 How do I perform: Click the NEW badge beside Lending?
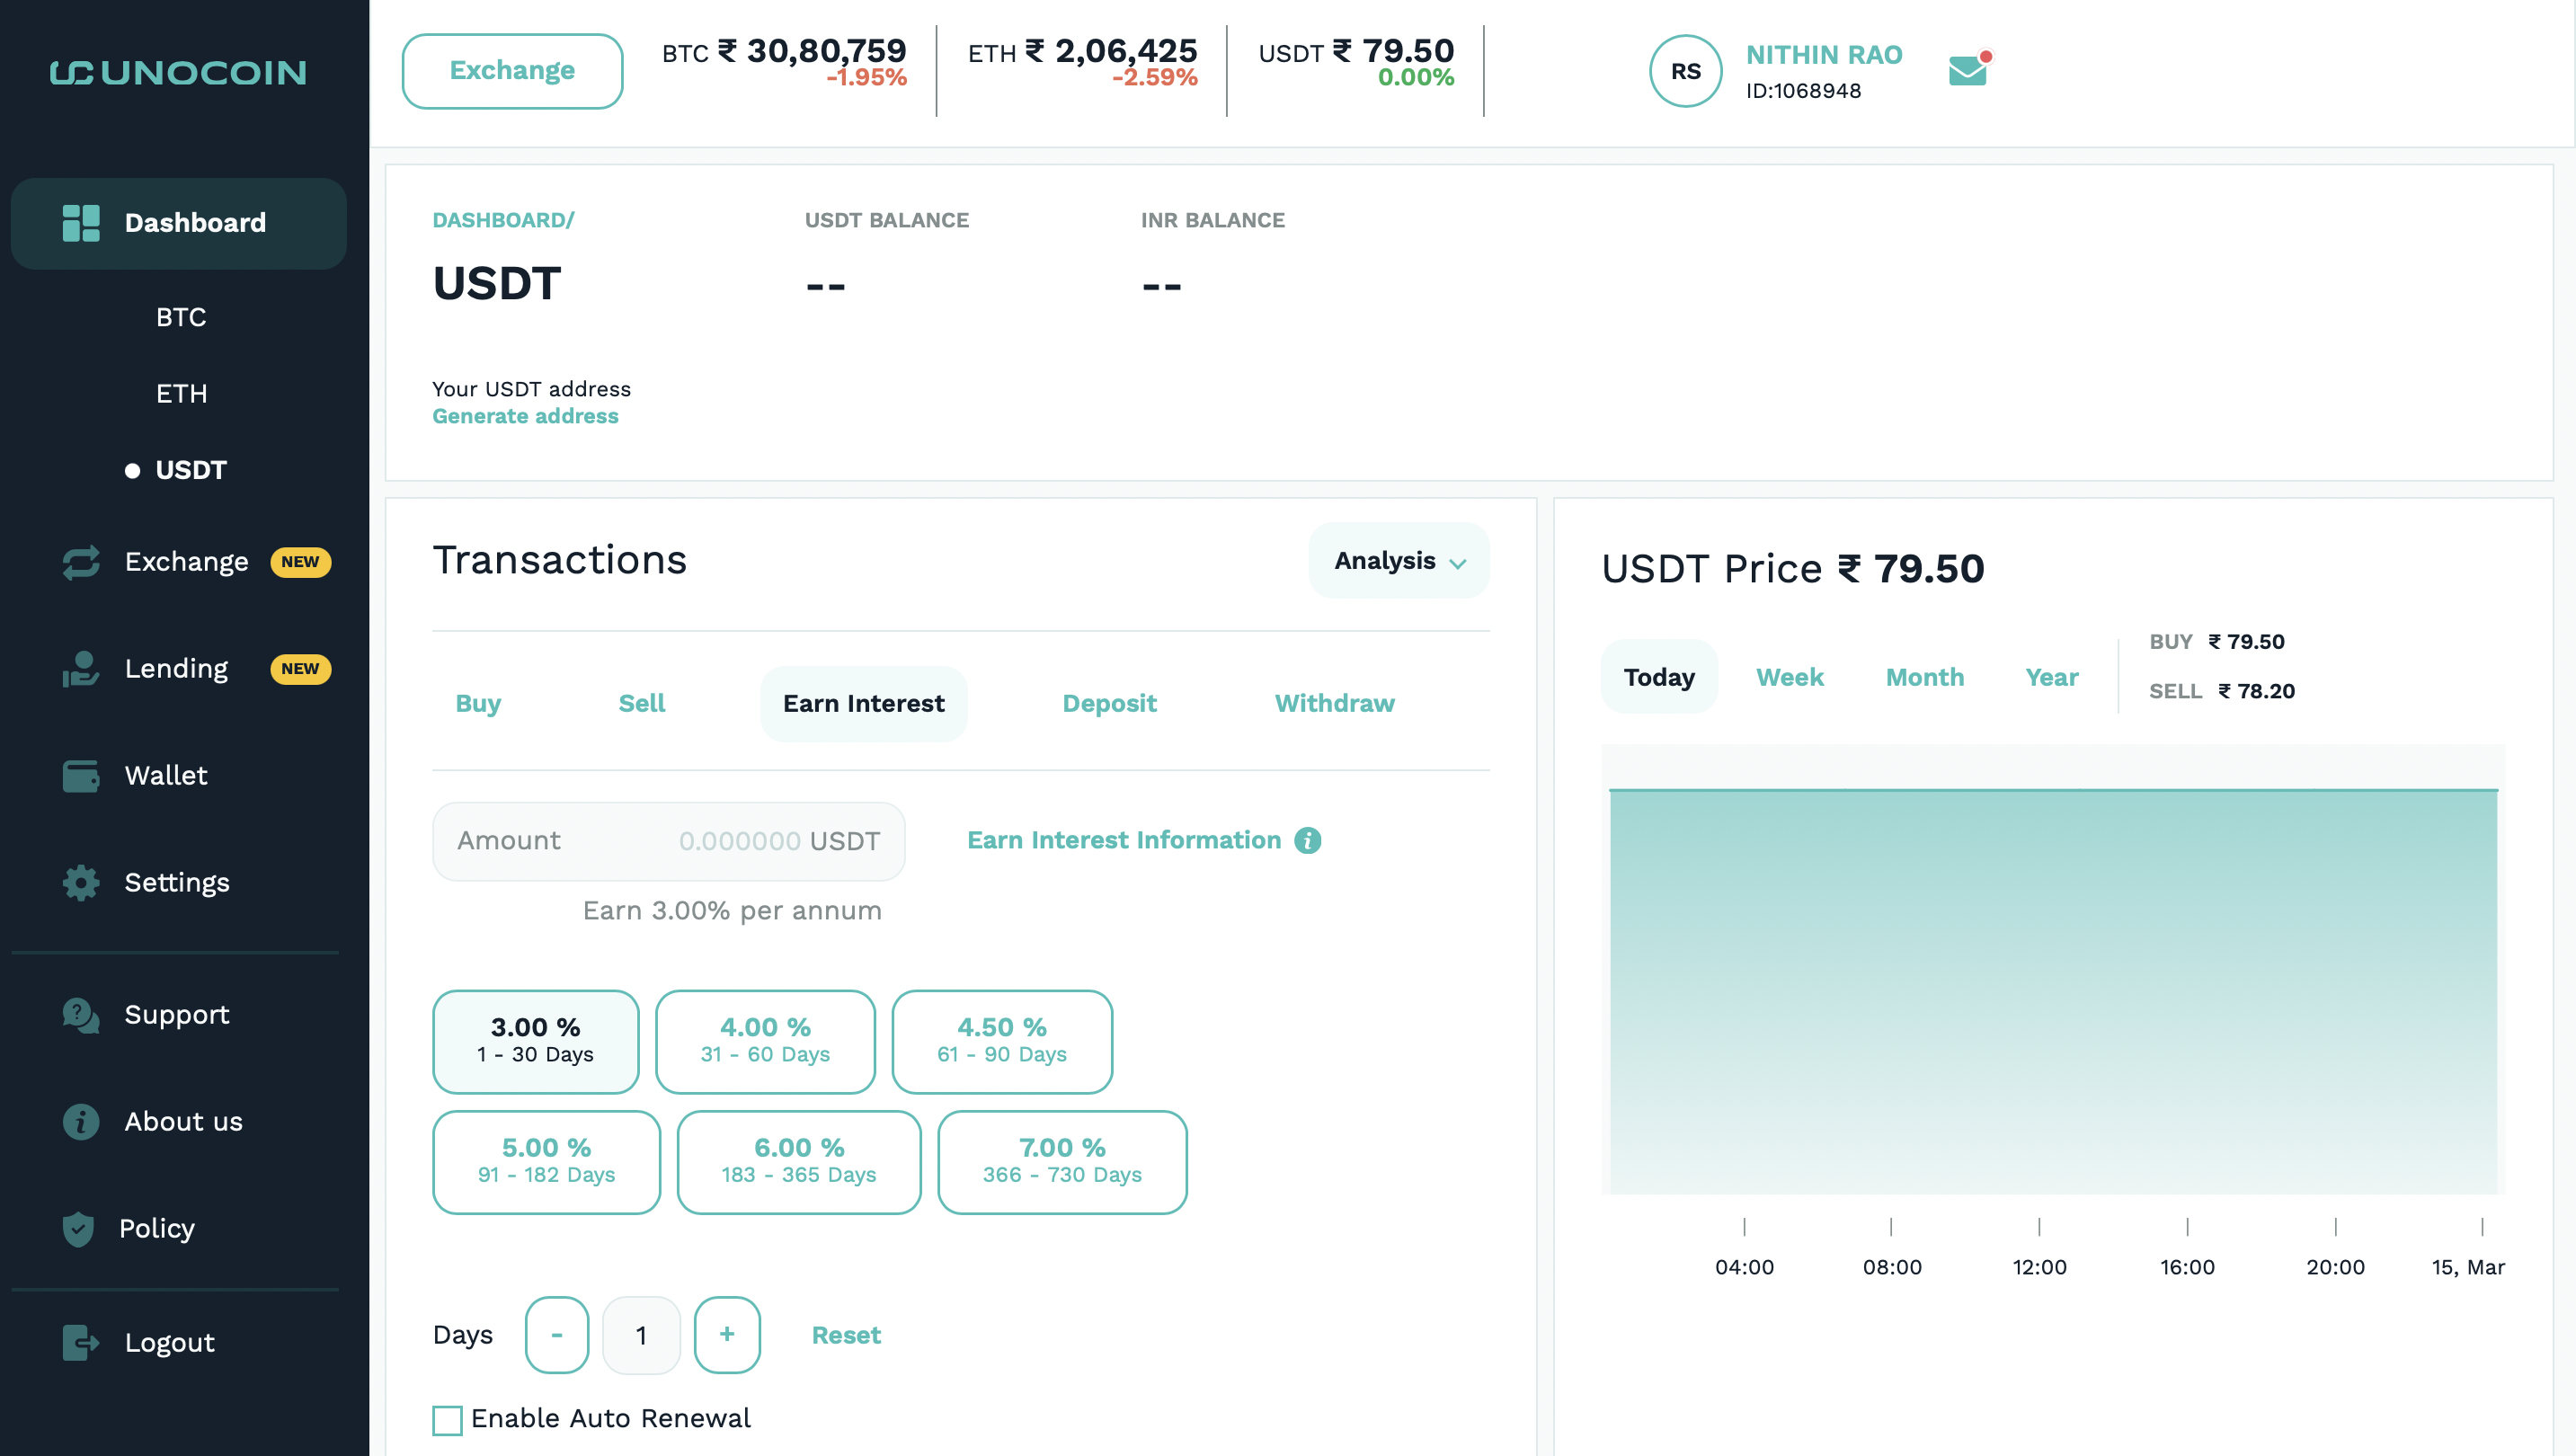[x=300, y=669]
